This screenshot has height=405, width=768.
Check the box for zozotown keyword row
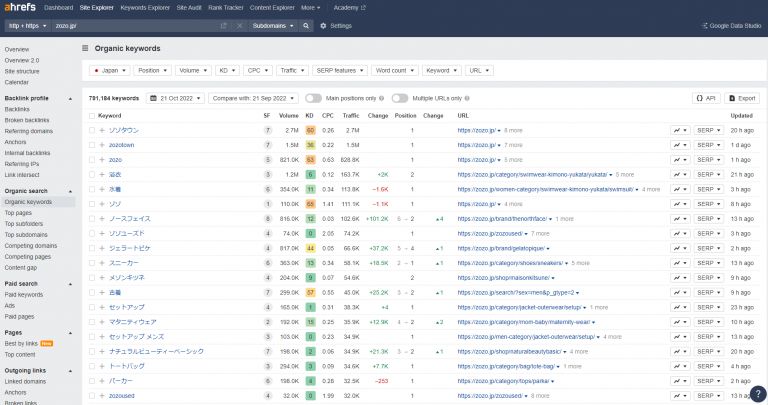coord(91,144)
